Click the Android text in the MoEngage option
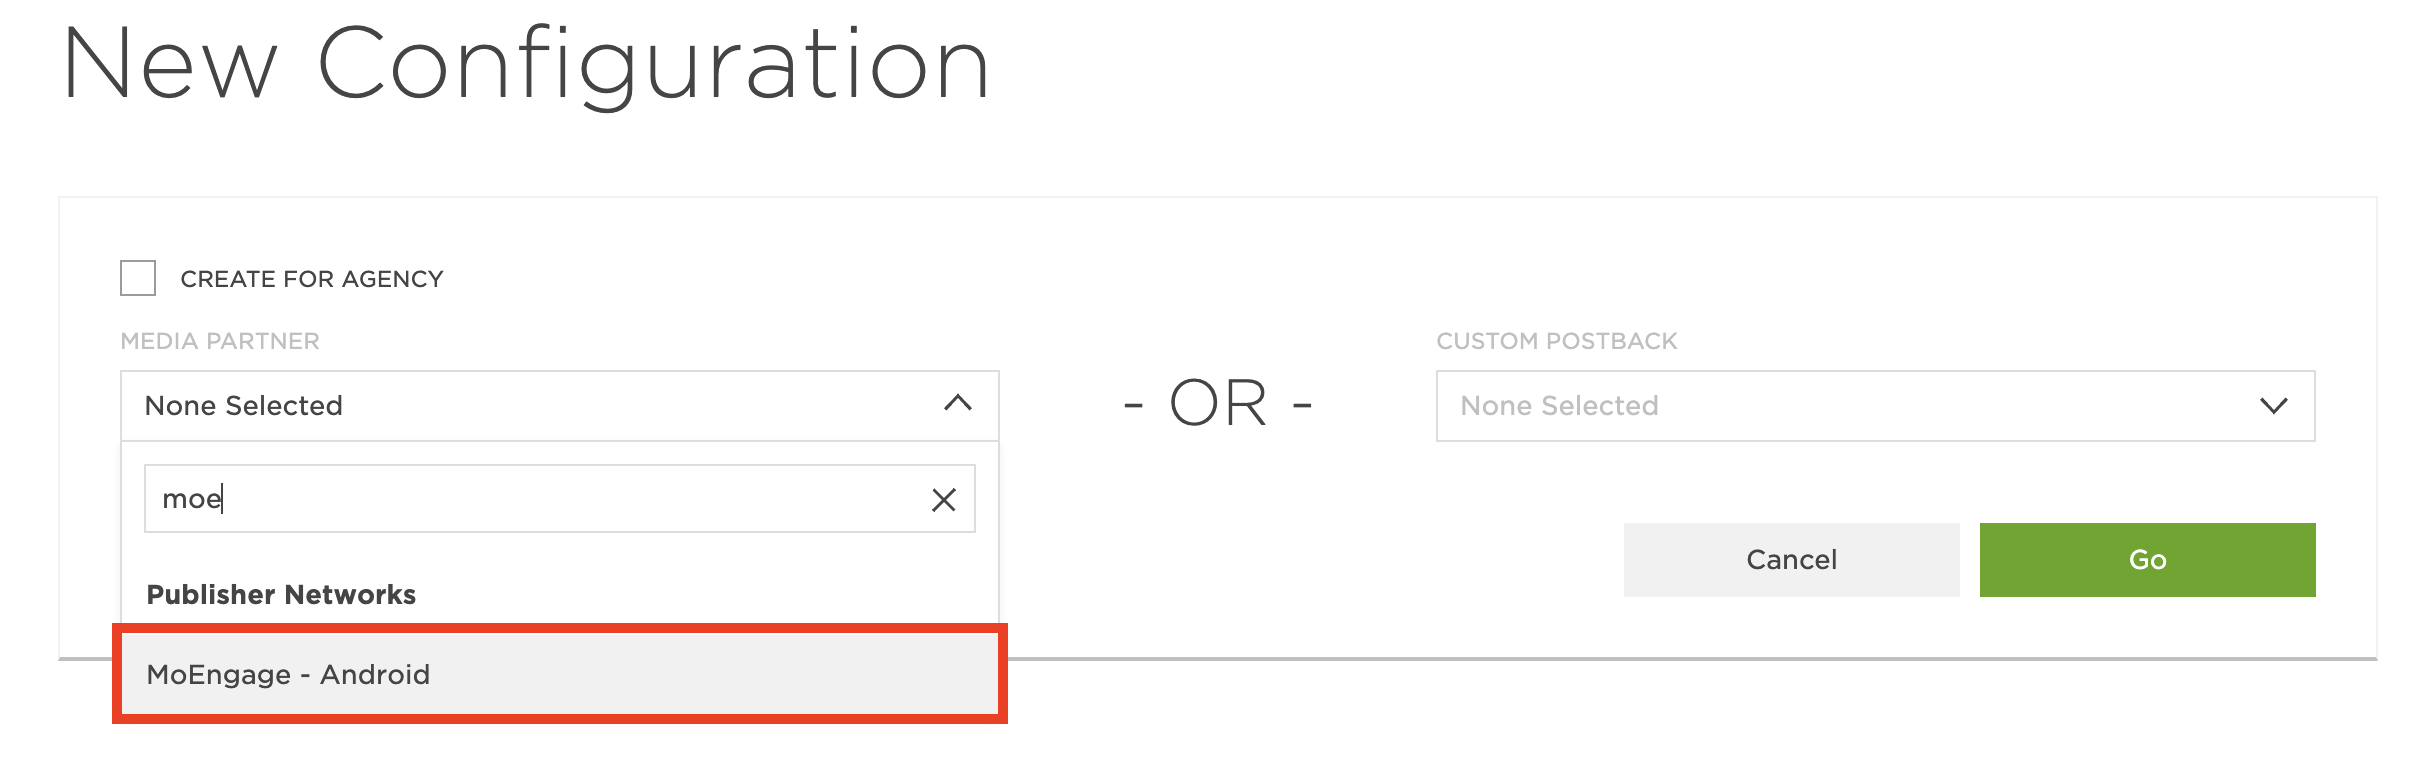The image size is (2430, 758). tap(375, 675)
